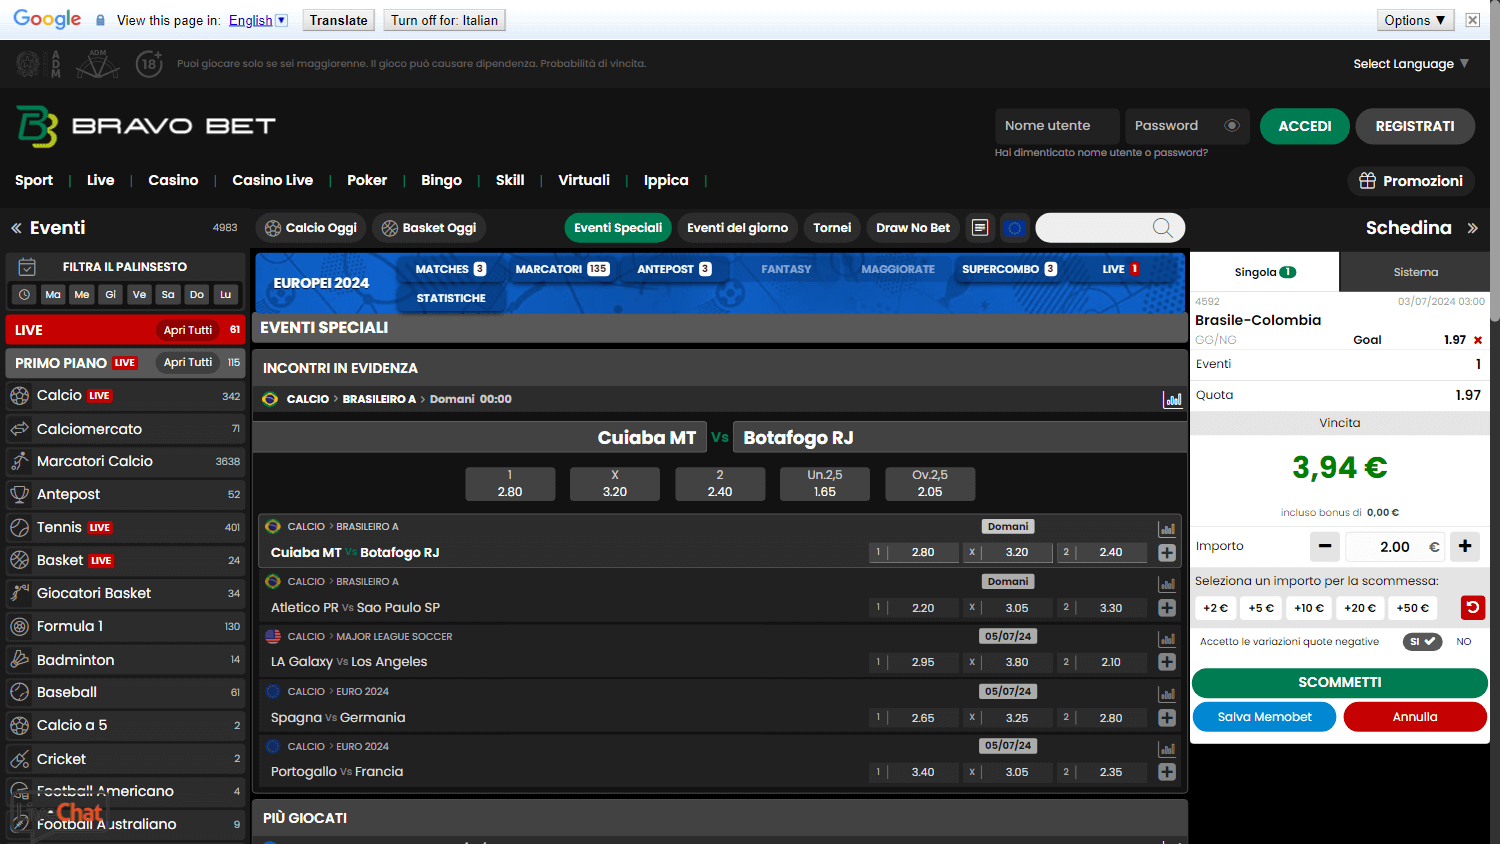Viewport: 1500px width, 844px height.
Task: Open Formula 1 category in sidebar
Action: click(x=125, y=626)
